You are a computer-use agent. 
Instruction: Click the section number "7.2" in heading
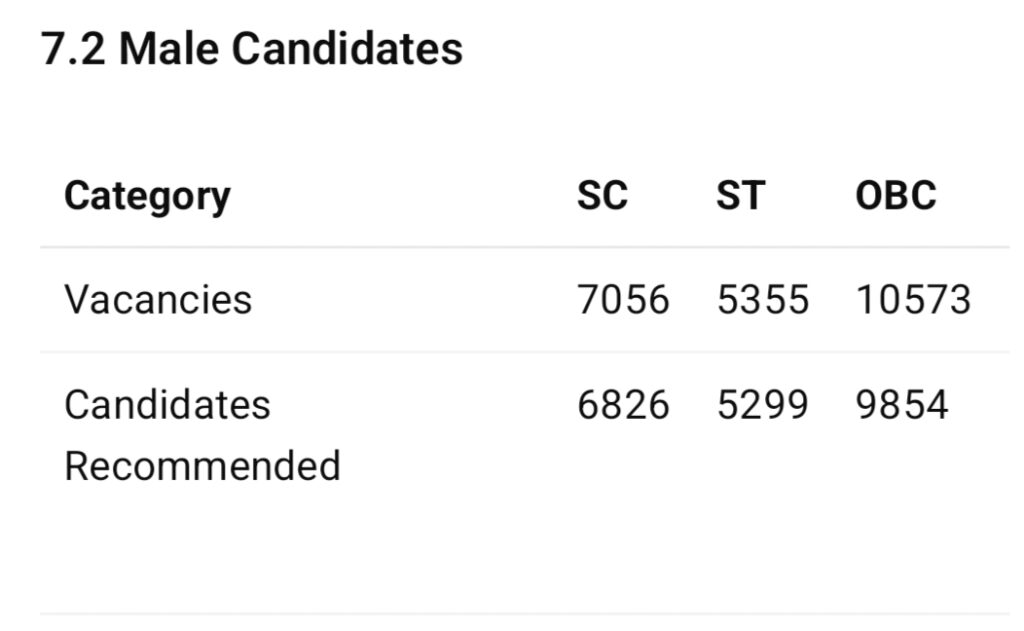(73, 49)
